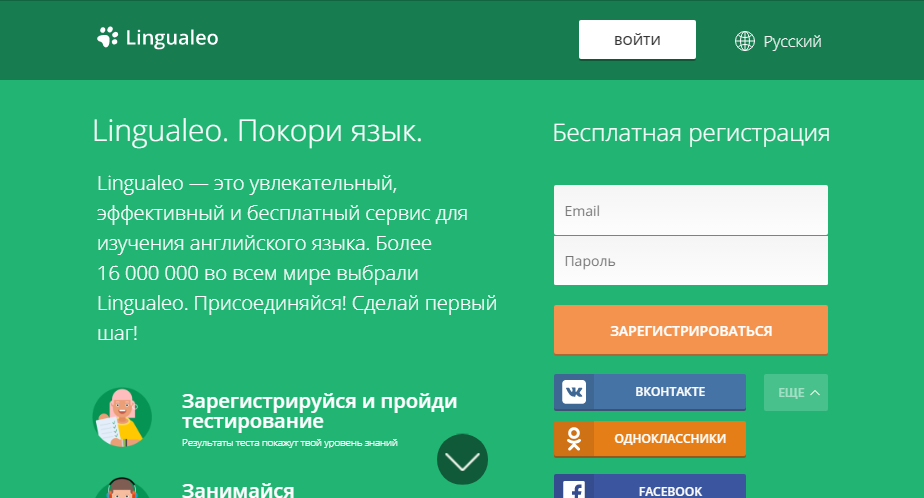924x498 pixels.
Task: Click the headphones character illustration
Action: 122,488
